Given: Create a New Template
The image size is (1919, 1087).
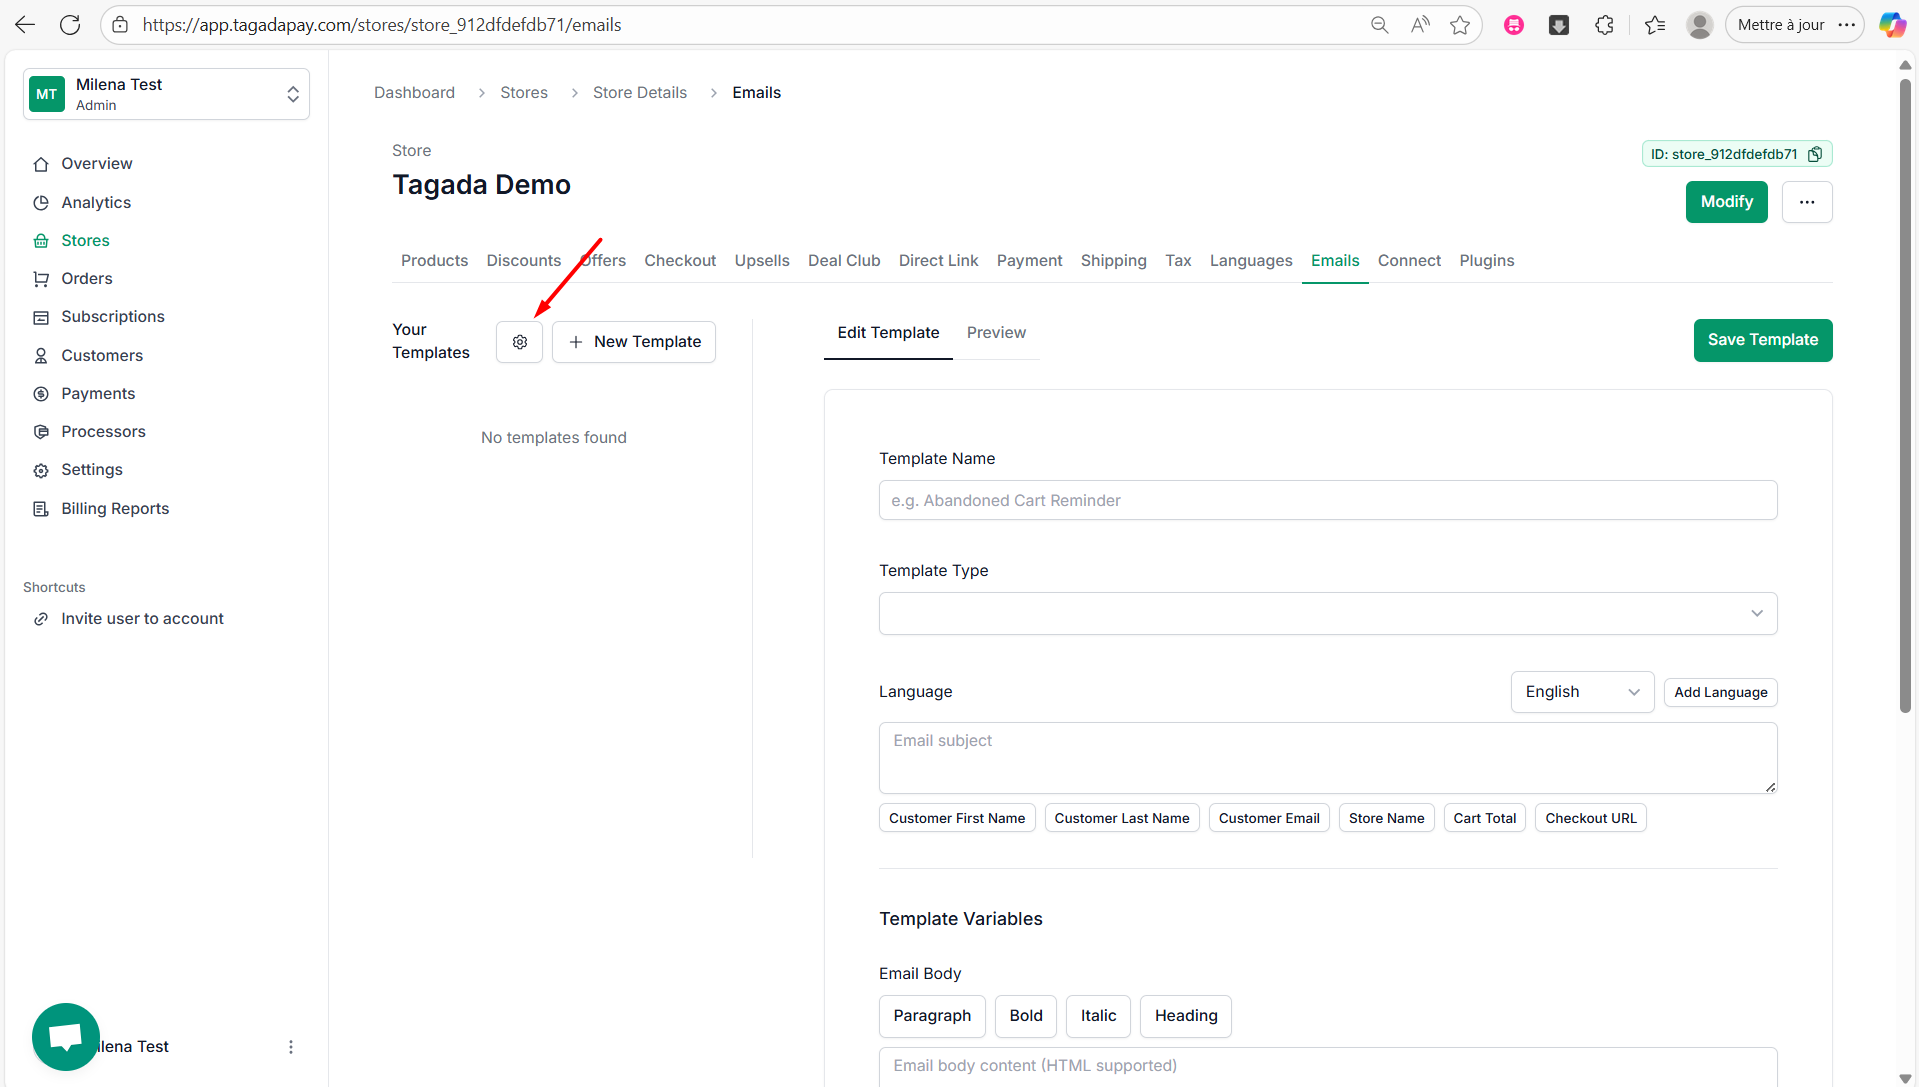Looking at the screenshot, I should click(x=634, y=342).
